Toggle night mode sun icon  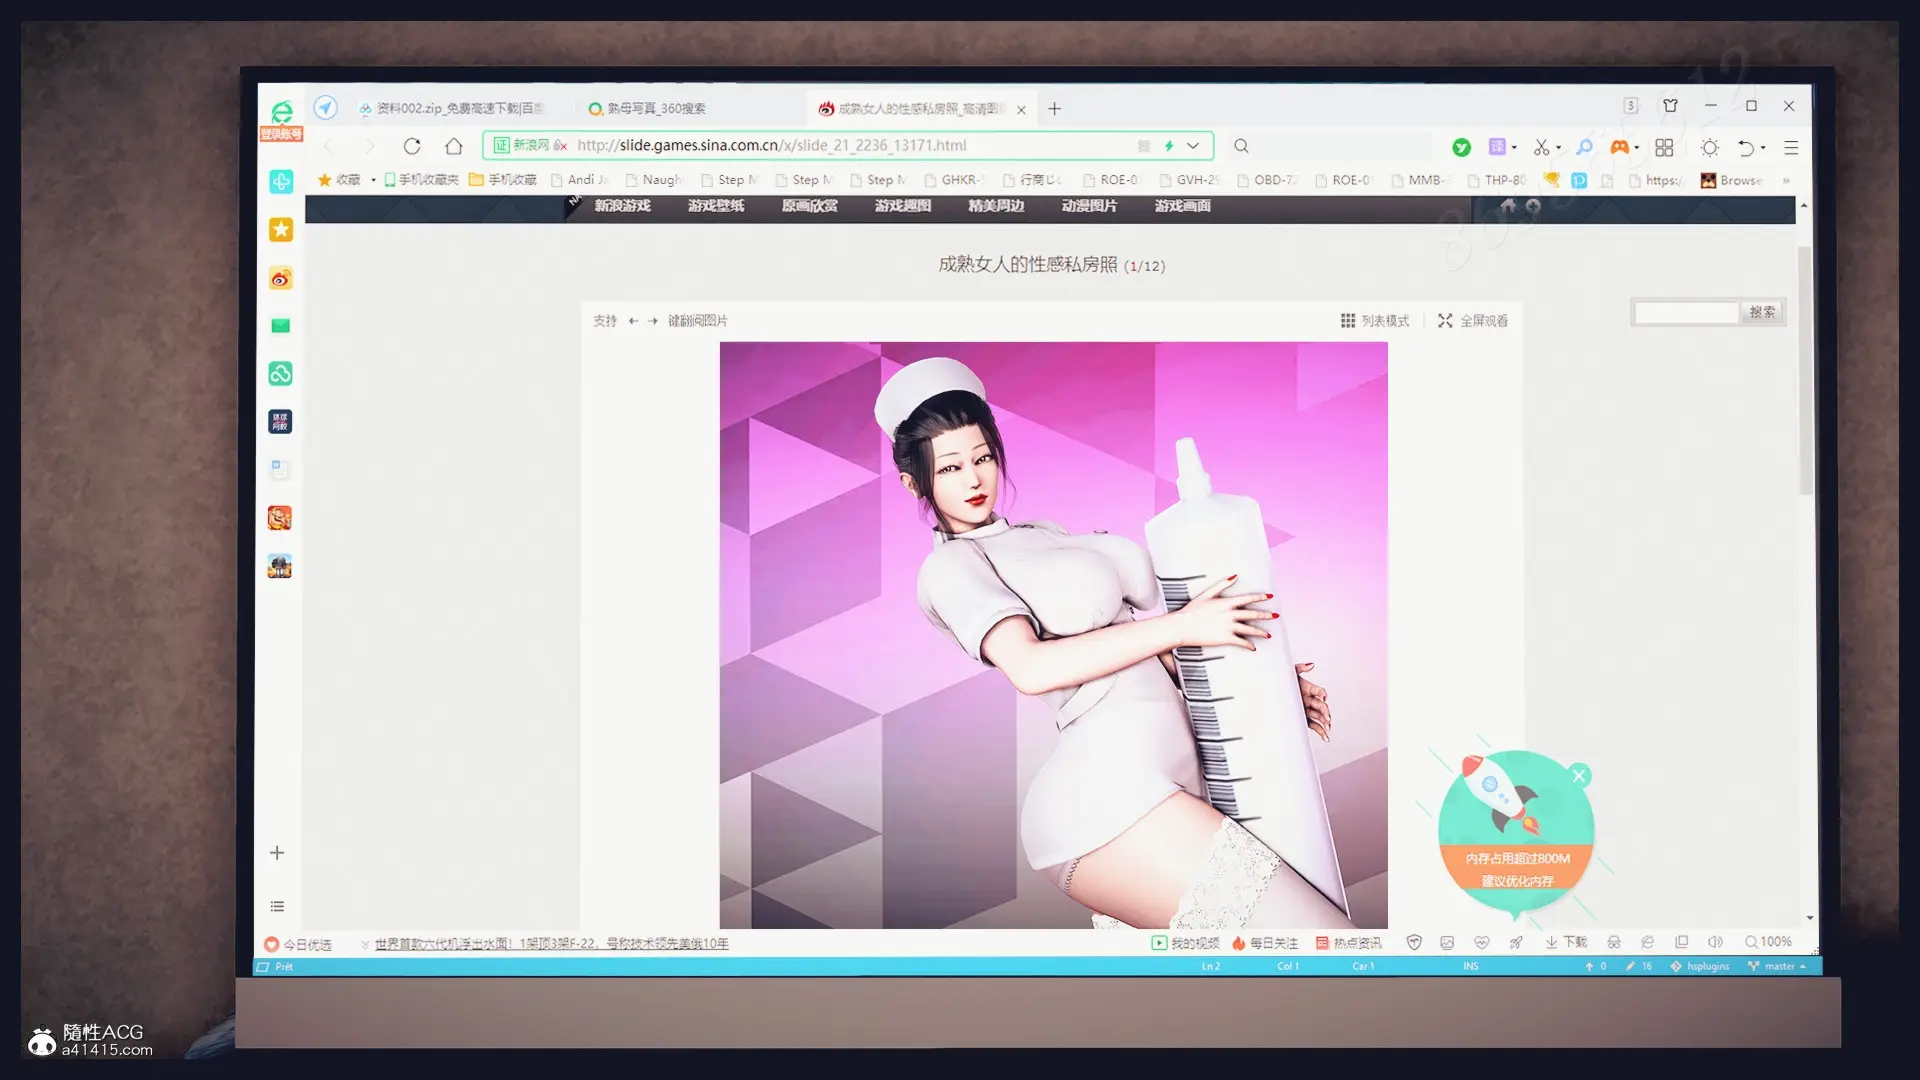point(1710,147)
